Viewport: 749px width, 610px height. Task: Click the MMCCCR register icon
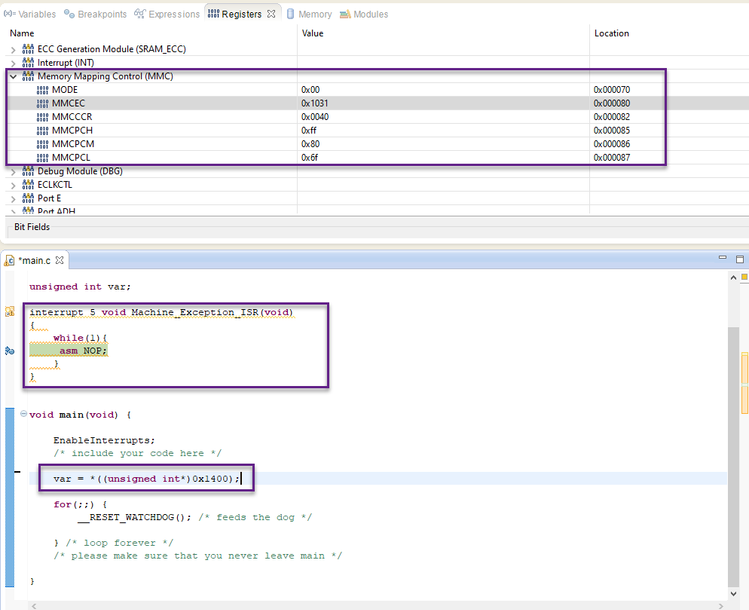(x=43, y=117)
